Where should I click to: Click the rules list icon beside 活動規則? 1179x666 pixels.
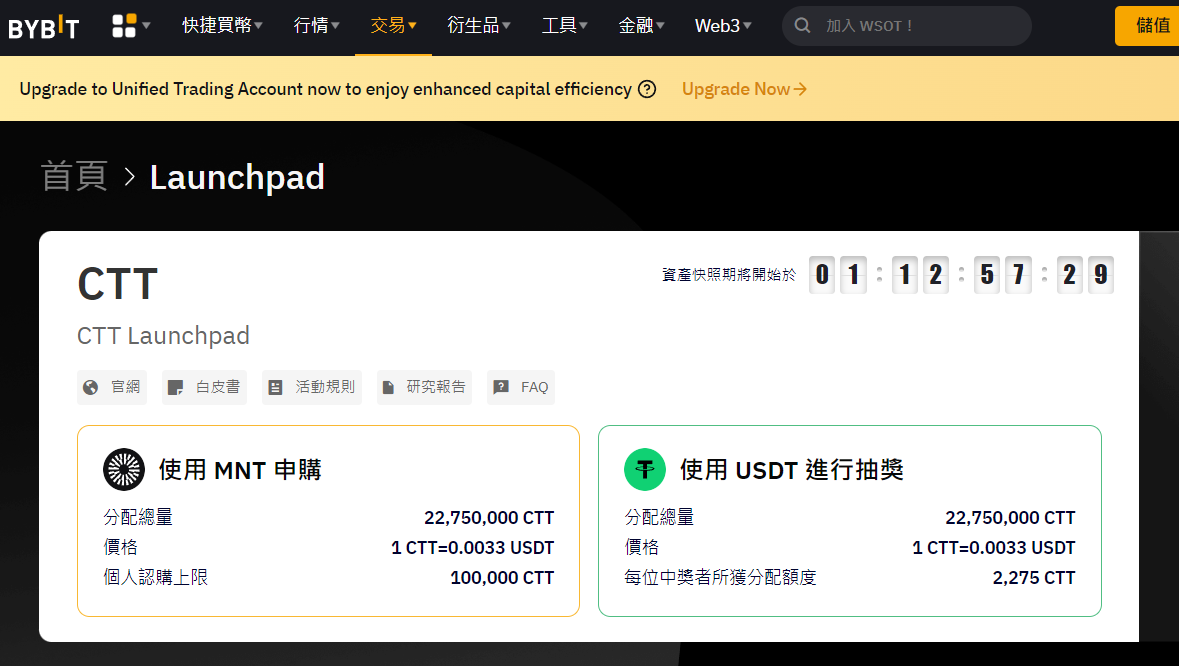point(275,387)
